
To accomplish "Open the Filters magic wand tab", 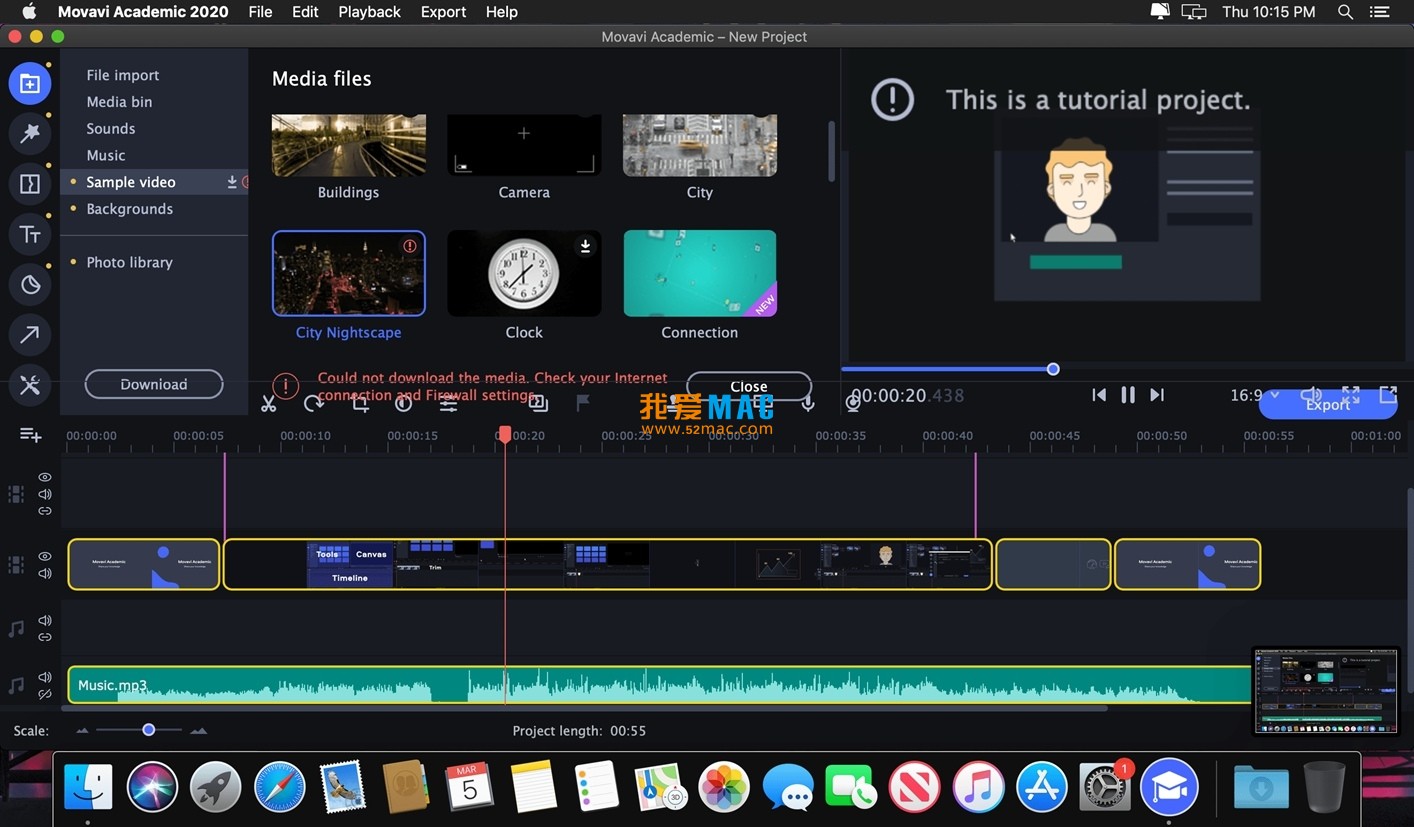I will [30, 133].
